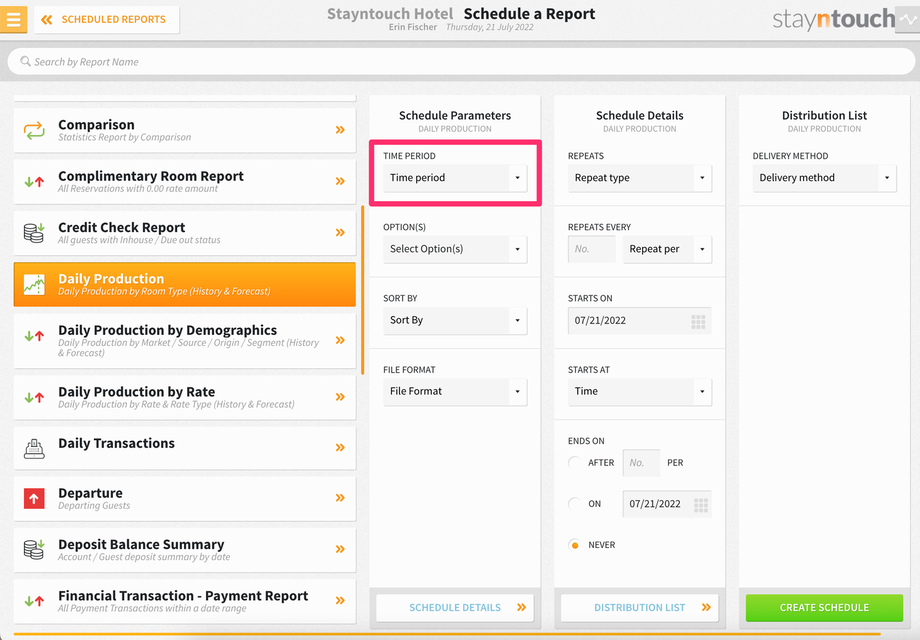Open Daily Production by Rate chevron
This screenshot has height=640, width=920.
click(340, 397)
